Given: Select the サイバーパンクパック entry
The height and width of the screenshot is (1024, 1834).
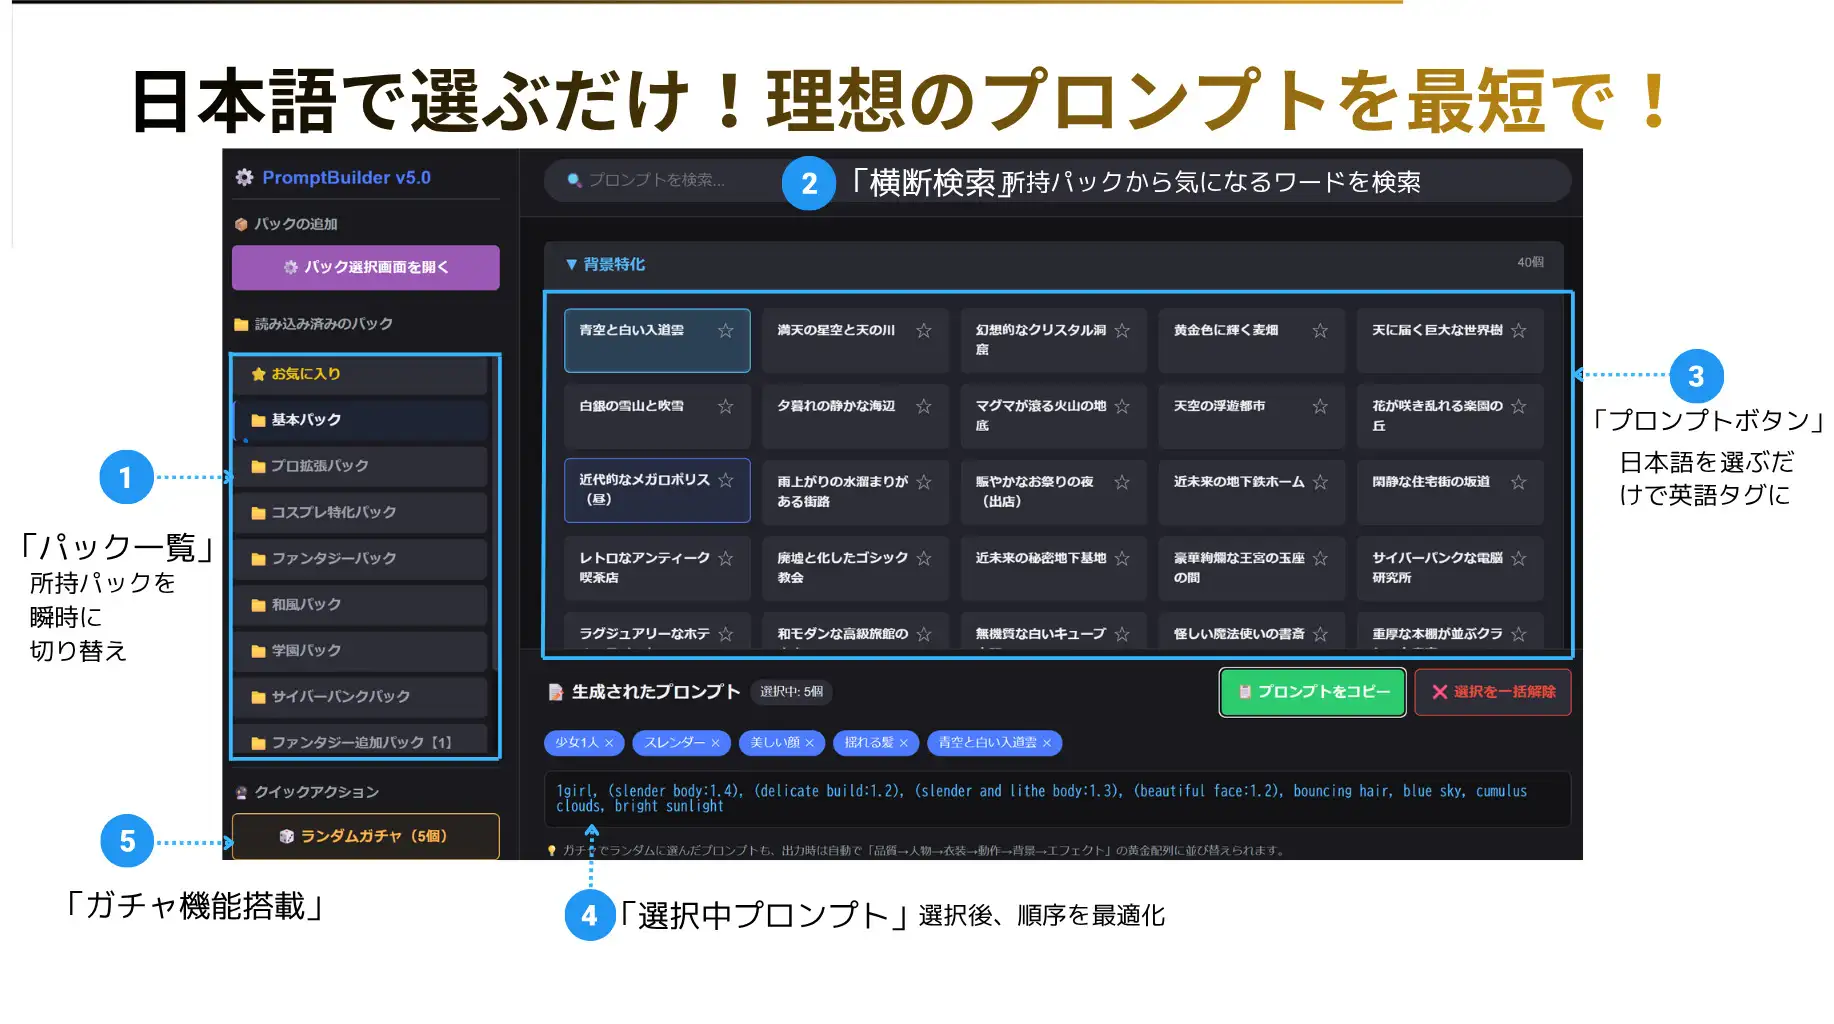Looking at the screenshot, I should (x=361, y=696).
